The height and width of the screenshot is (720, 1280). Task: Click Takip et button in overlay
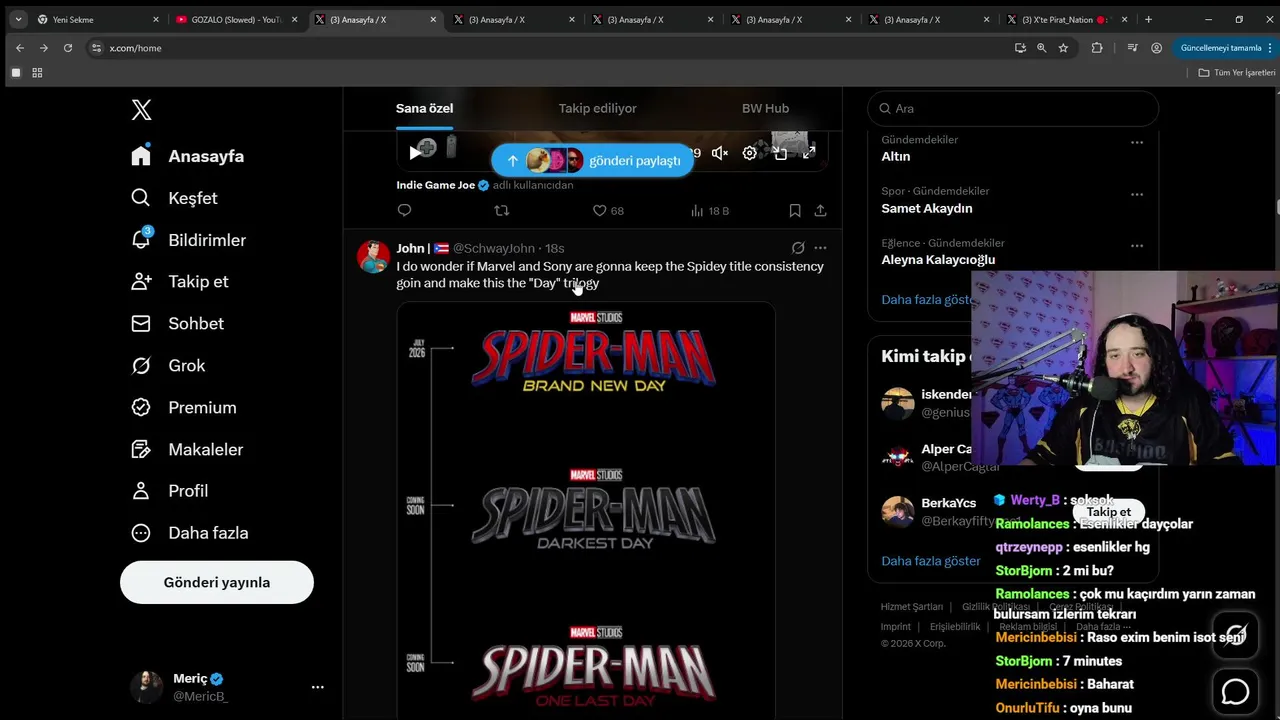pos(1108,512)
